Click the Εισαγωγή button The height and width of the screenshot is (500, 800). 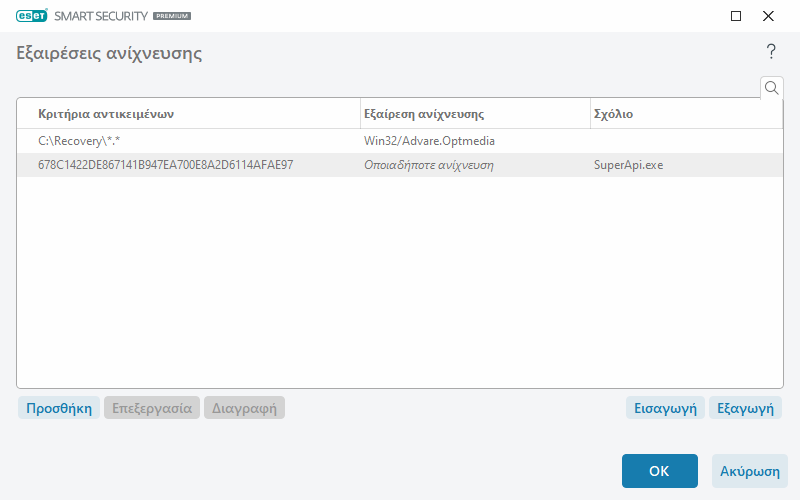point(665,408)
